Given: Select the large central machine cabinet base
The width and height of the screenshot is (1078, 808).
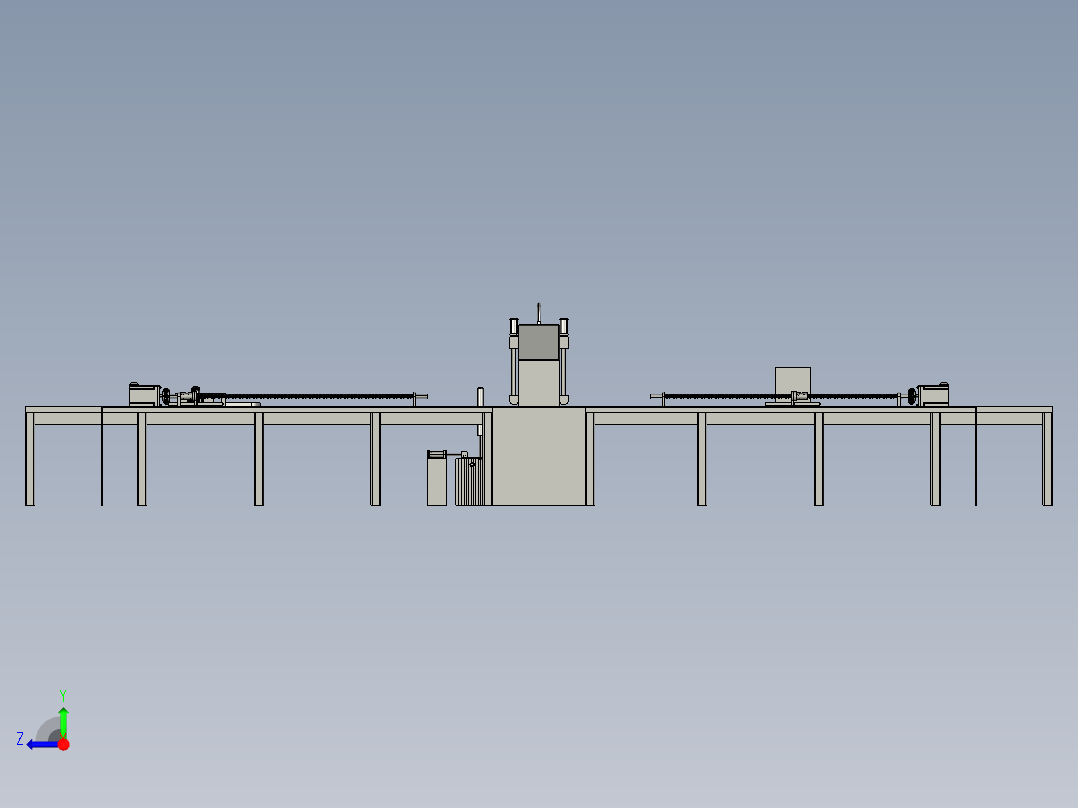Looking at the screenshot, I should pos(538,457).
